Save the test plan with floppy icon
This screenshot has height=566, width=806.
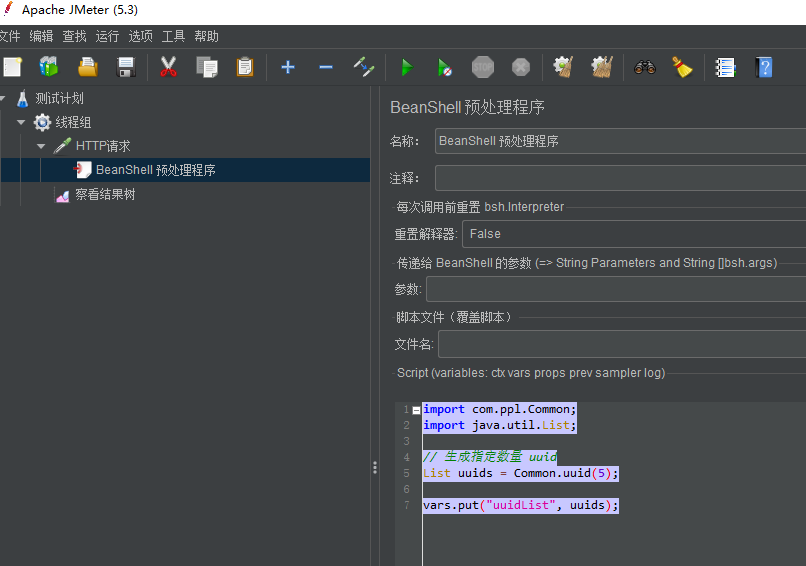[x=126, y=67]
